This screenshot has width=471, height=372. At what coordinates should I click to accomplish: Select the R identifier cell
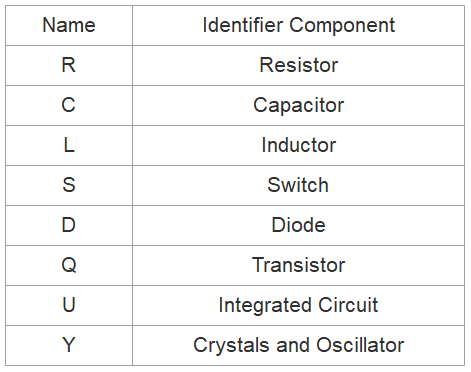point(69,65)
